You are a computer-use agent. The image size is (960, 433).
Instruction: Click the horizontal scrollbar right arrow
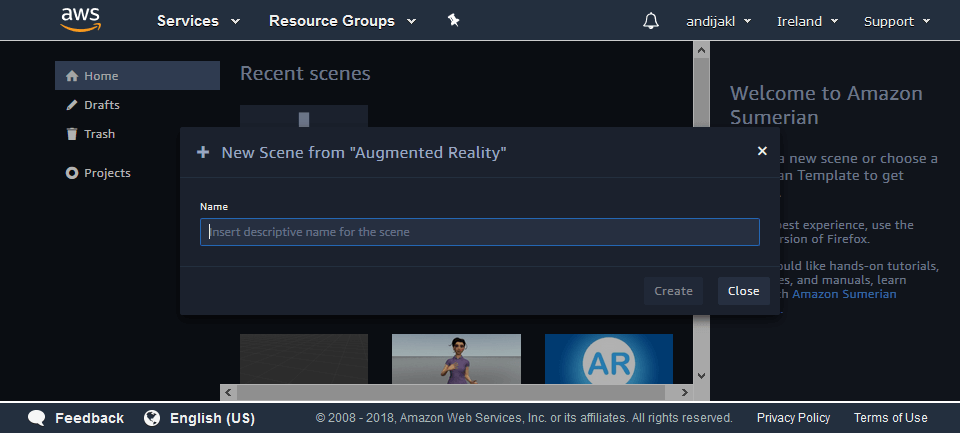click(x=685, y=392)
